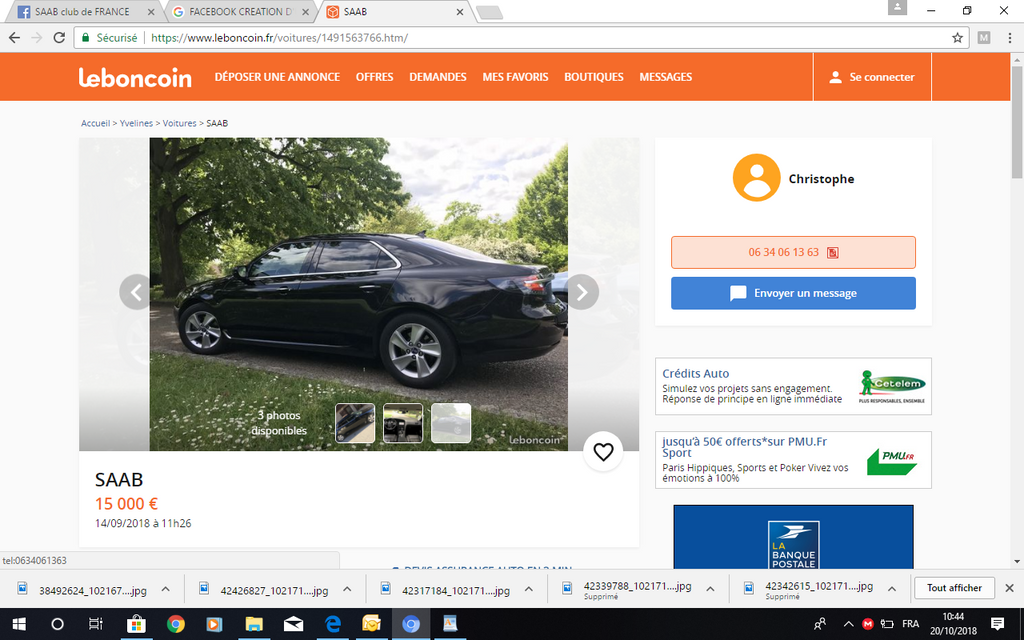Image resolution: width=1024 pixels, height=640 pixels.
Task: Open Microsoft Store from the taskbar
Action: pos(136,624)
